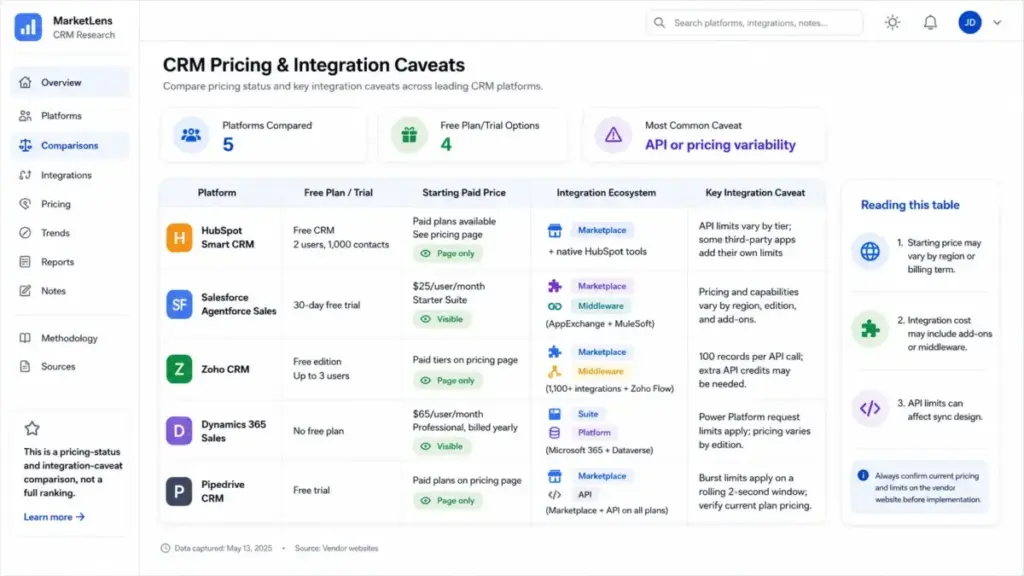This screenshot has height=576, width=1024.
Task: Click the star icon in sidebar note
Action: (x=32, y=428)
